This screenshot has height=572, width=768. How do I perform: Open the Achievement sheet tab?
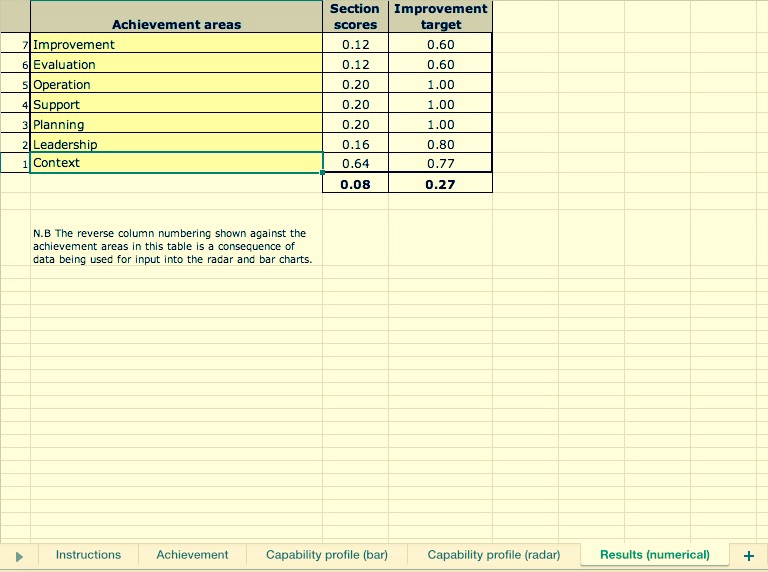(x=192, y=555)
